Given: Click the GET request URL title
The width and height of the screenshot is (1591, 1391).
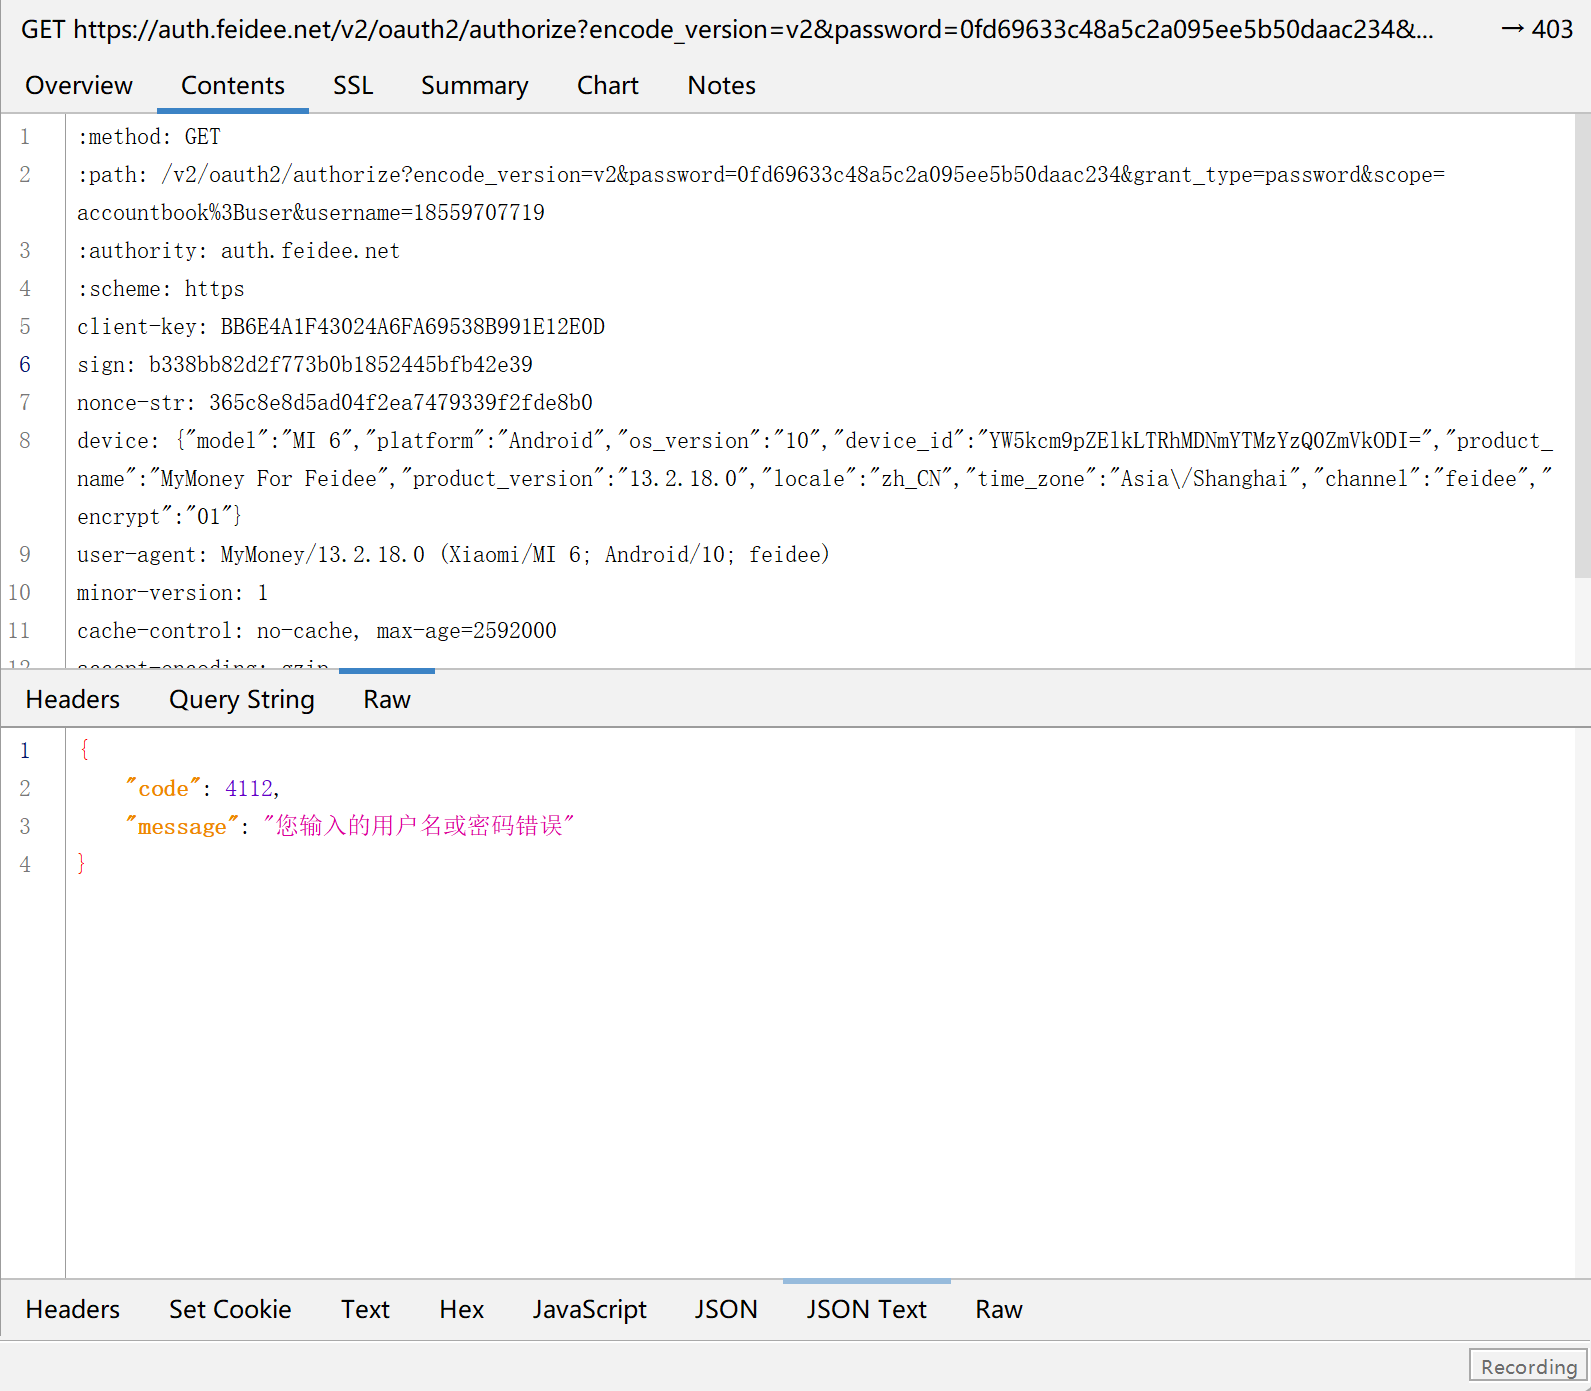Looking at the screenshot, I should point(727,29).
